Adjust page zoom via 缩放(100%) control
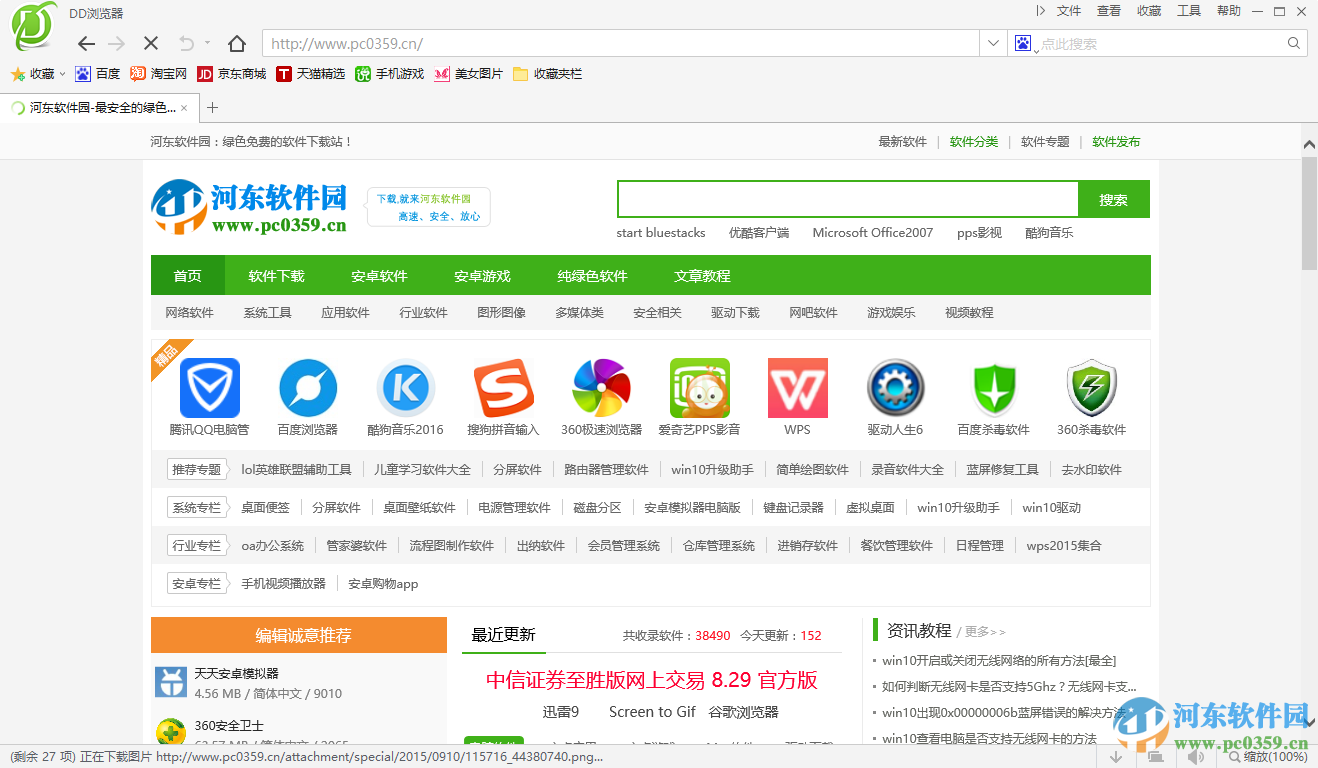 (1275, 756)
